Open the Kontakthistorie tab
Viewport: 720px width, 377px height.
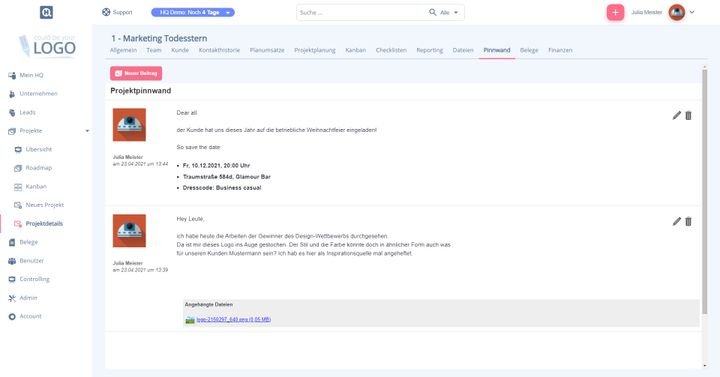pyautogui.click(x=219, y=50)
